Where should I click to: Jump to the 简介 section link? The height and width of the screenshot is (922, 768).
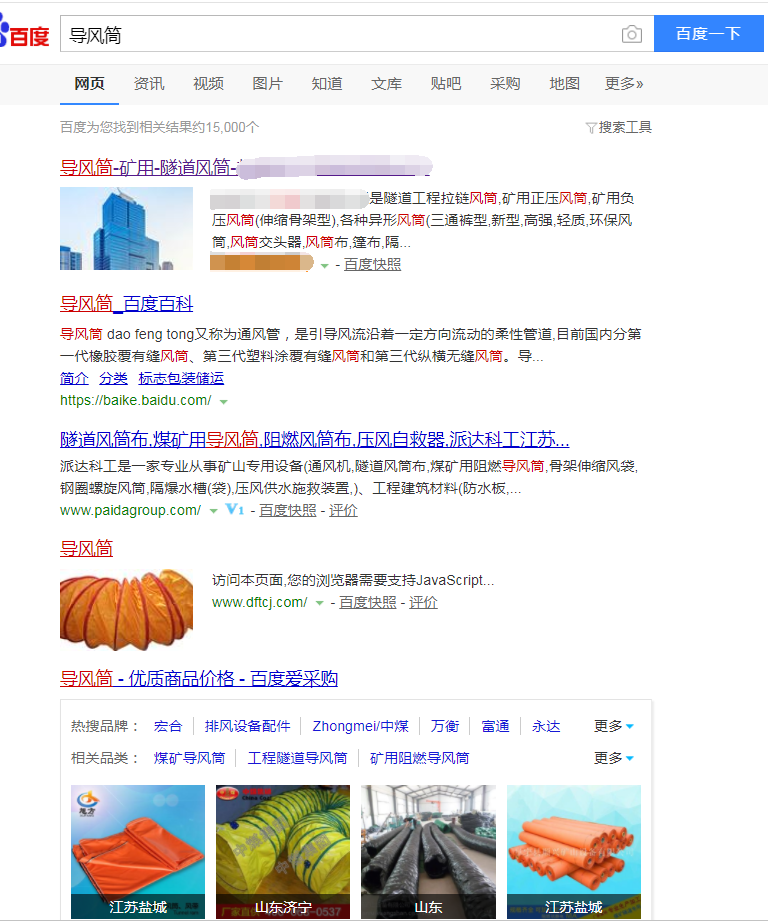pyautogui.click(x=74, y=378)
